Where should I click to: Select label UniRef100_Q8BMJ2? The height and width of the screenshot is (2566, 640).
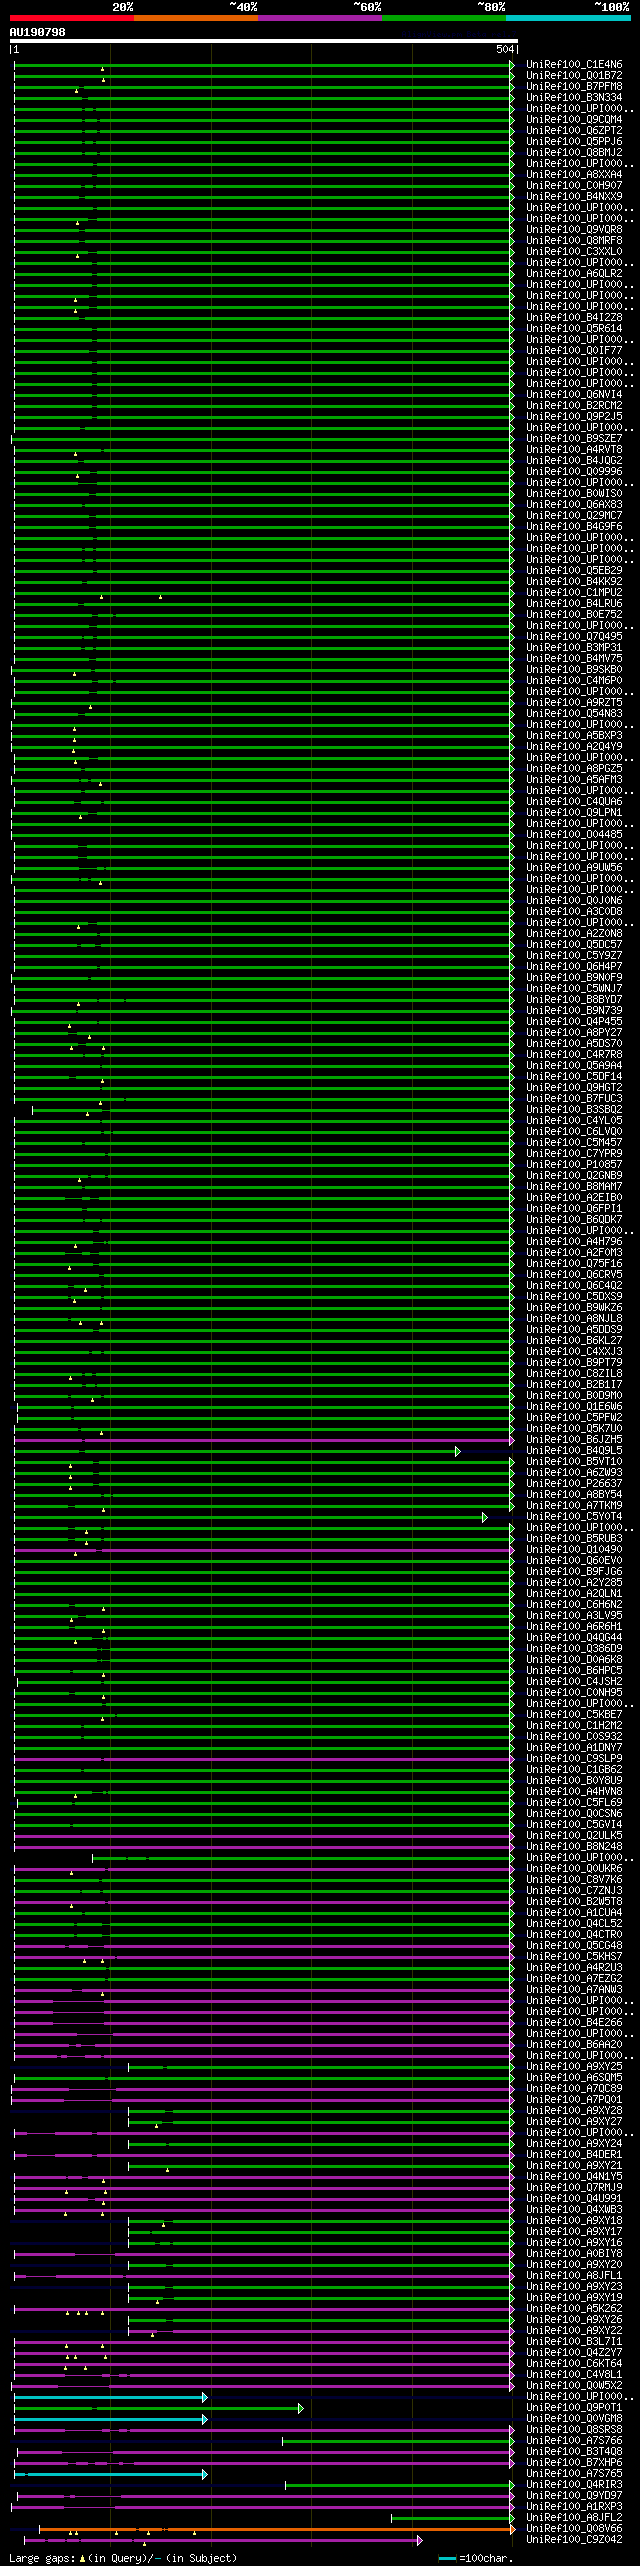click(x=574, y=153)
